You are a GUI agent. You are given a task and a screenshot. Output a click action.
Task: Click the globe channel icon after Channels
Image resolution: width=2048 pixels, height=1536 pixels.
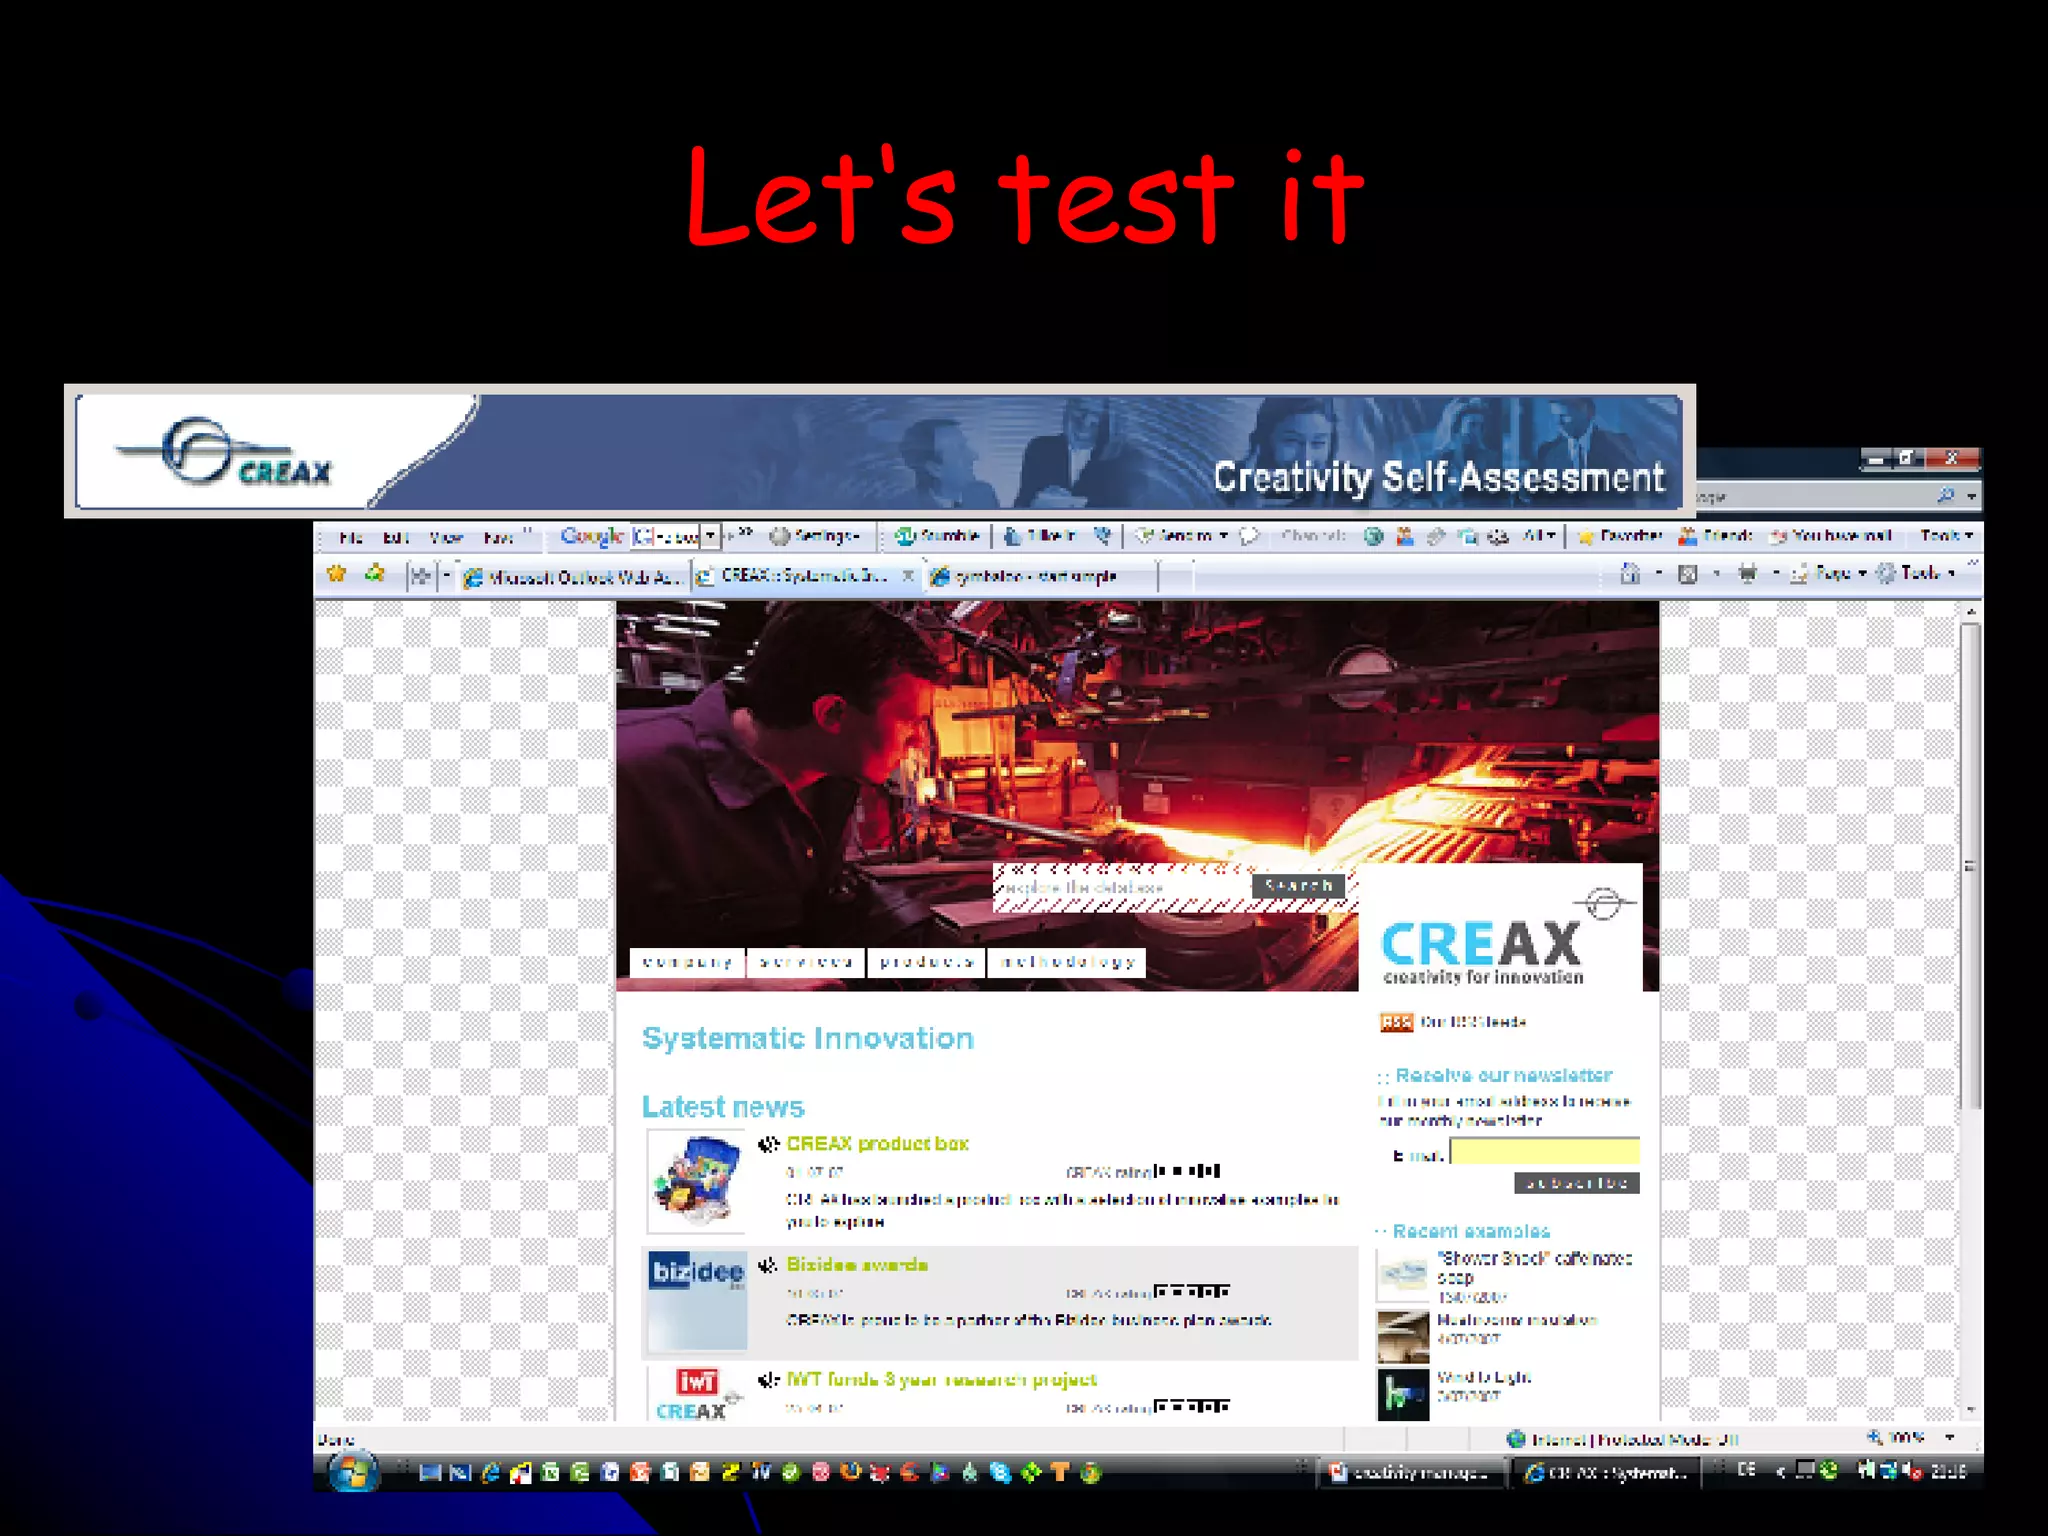[1374, 536]
